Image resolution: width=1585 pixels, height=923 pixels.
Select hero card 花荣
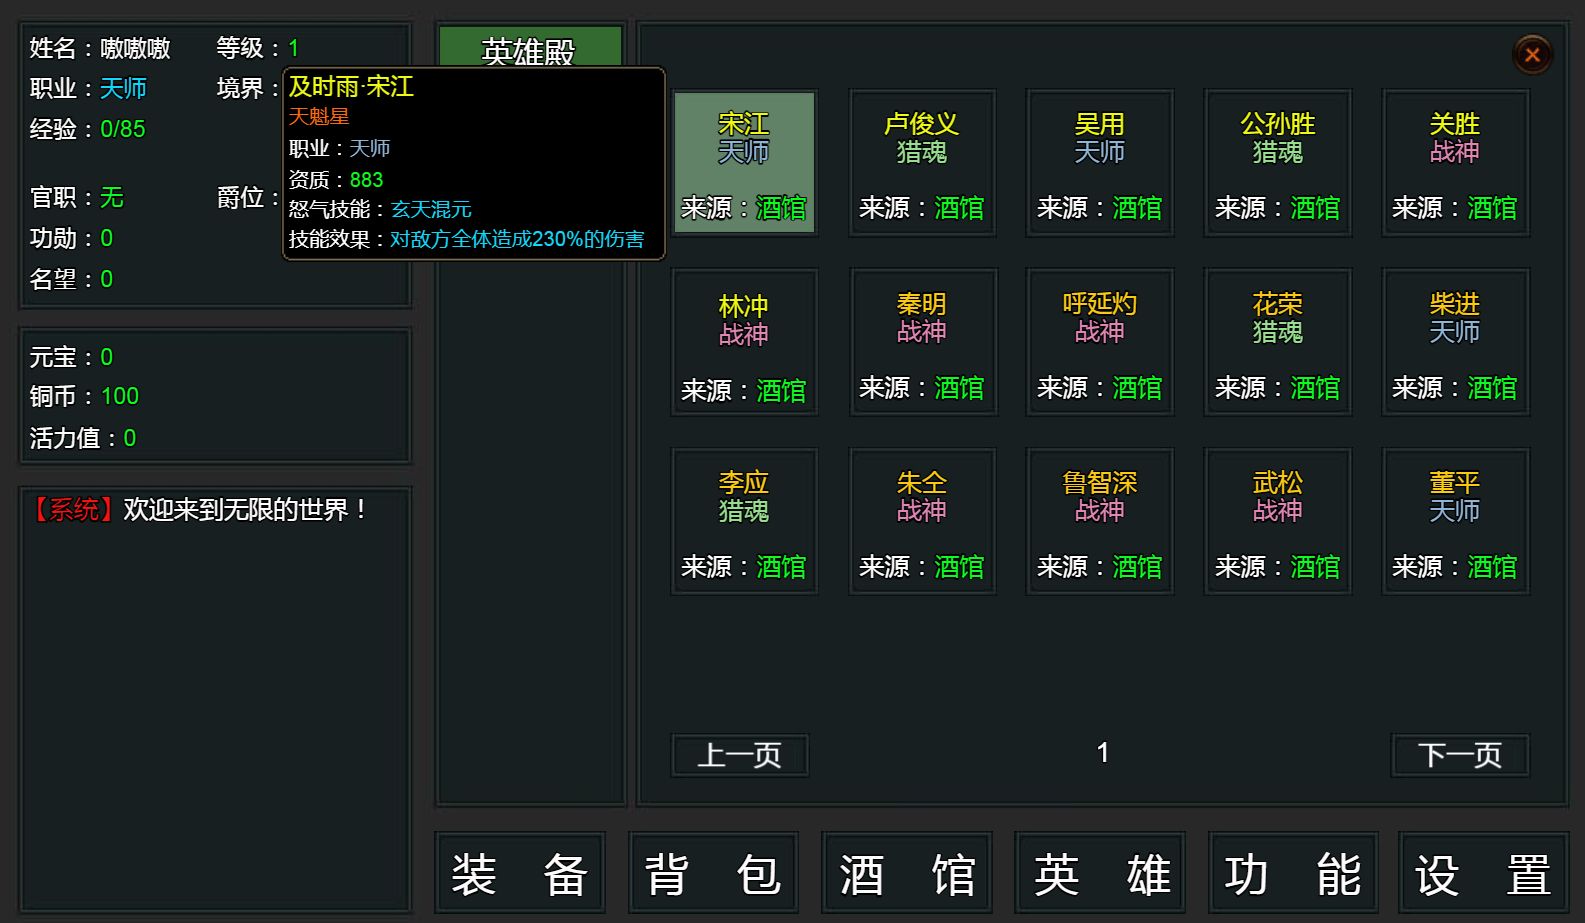1277,342
